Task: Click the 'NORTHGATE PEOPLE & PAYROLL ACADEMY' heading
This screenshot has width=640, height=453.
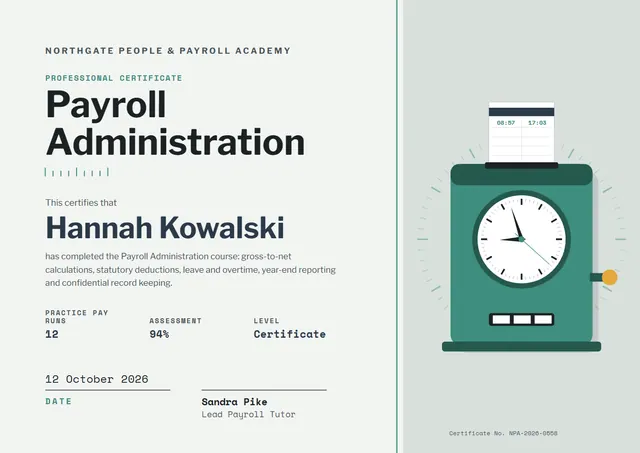Action: tap(168, 51)
